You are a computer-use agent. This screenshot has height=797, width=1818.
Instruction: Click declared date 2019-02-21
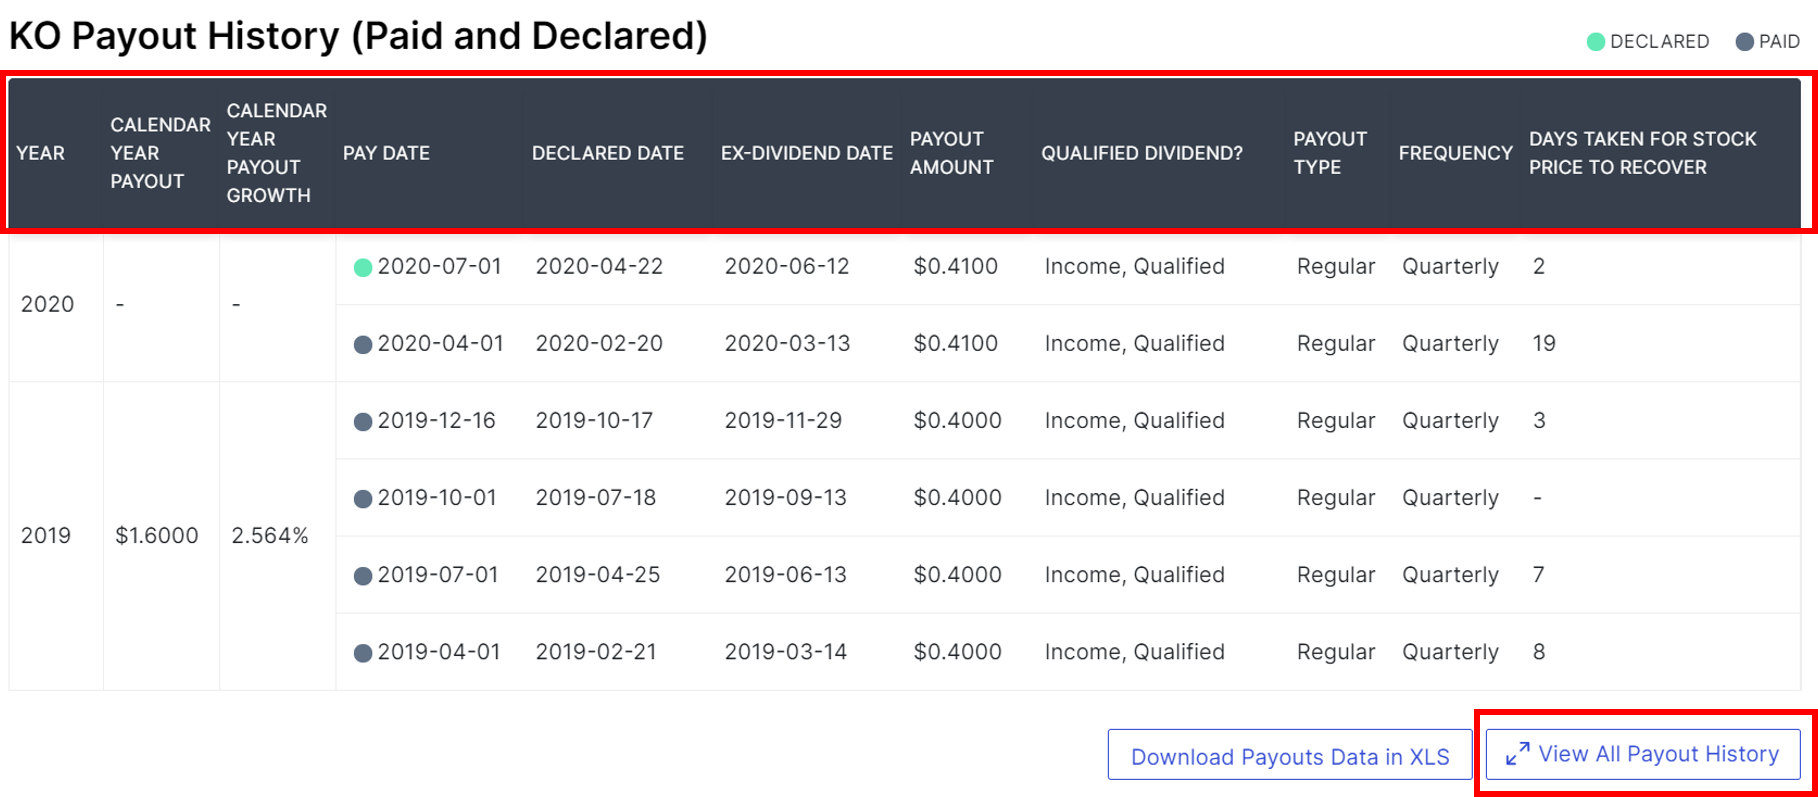click(x=596, y=651)
